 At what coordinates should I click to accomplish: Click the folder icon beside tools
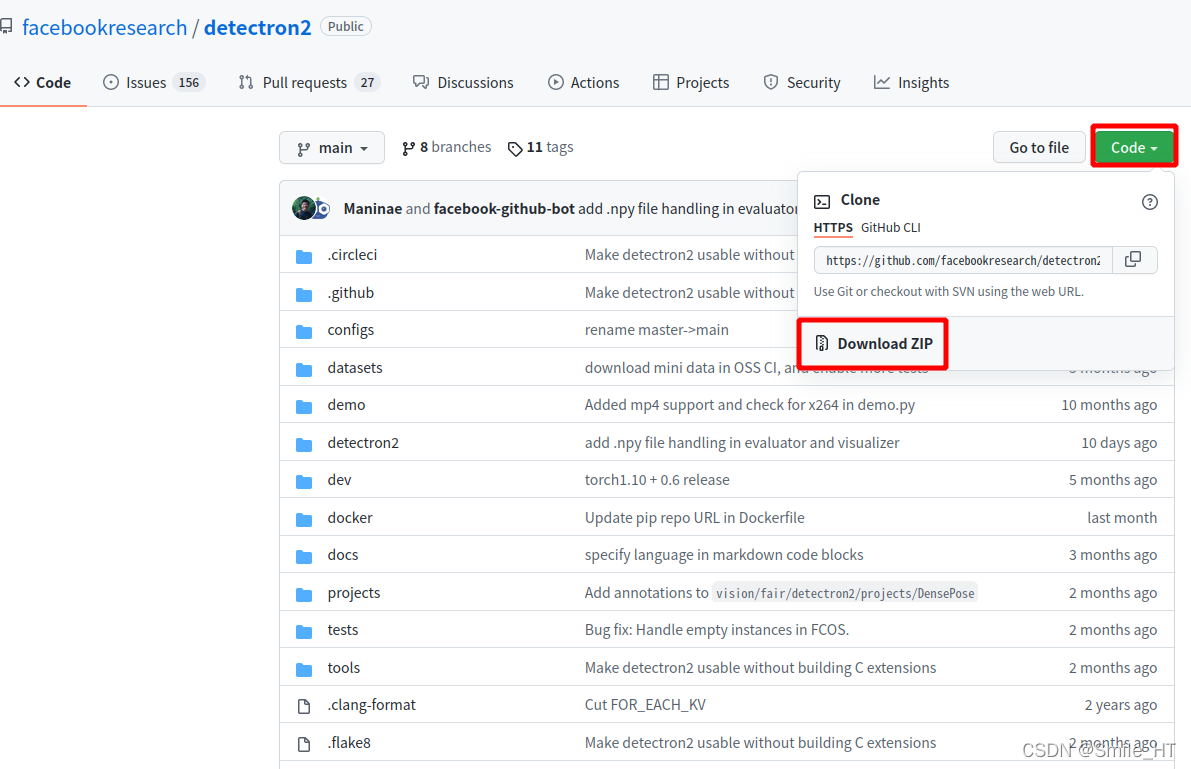pyautogui.click(x=304, y=669)
